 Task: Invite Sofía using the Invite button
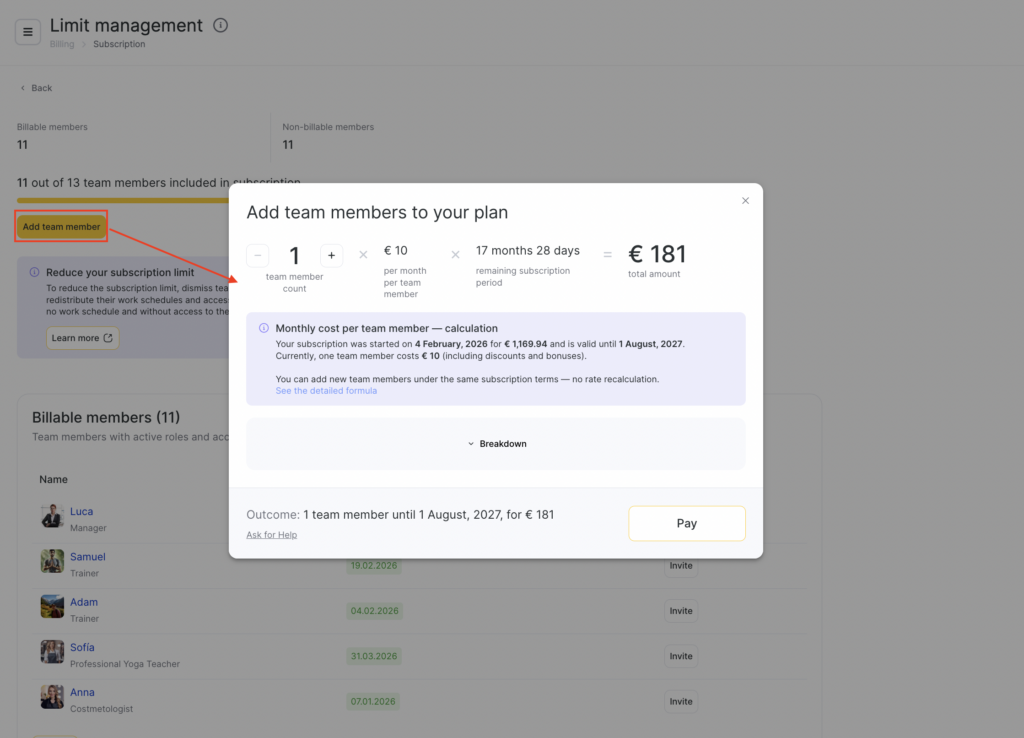680,656
